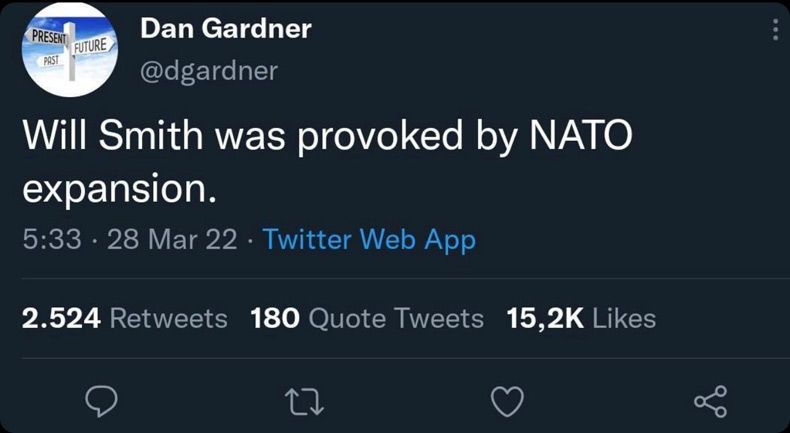Click the word 'expansion.' in the tweet
Image resolution: width=790 pixels, height=433 pixels.
[x=120, y=188]
